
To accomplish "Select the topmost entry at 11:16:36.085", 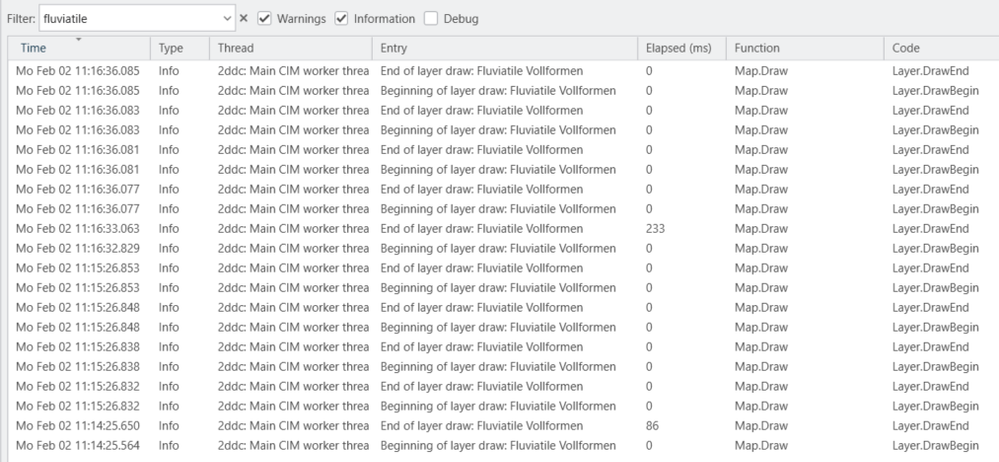I will [503, 71].
